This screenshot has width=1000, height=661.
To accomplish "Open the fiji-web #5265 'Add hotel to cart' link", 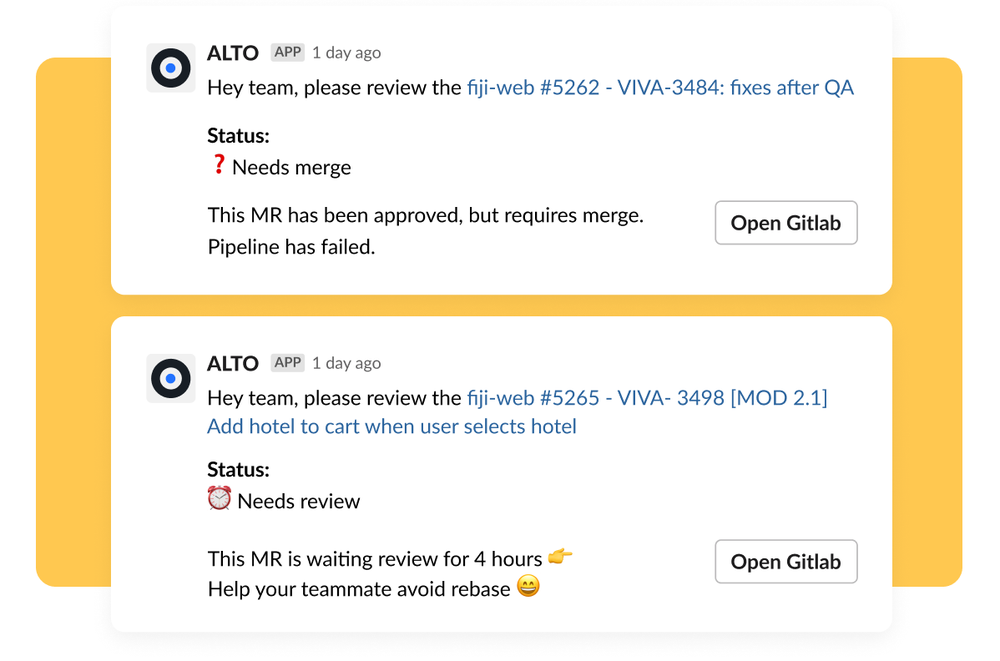I will click(x=392, y=427).
